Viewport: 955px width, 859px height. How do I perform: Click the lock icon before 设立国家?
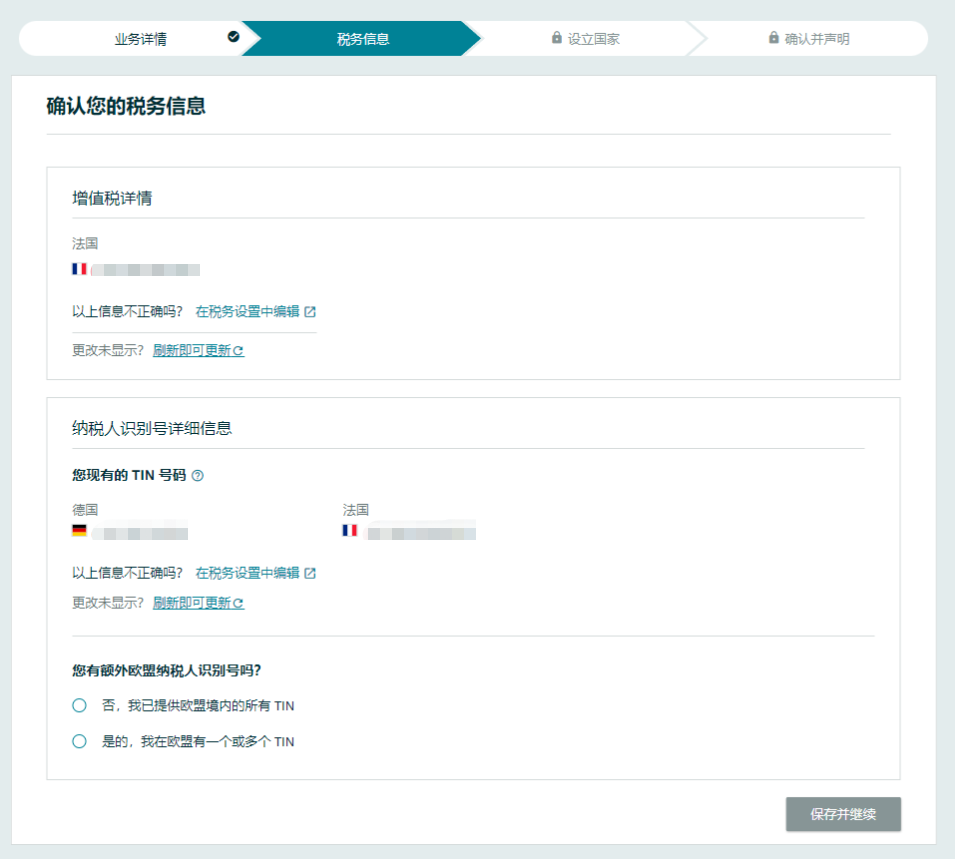(x=557, y=38)
